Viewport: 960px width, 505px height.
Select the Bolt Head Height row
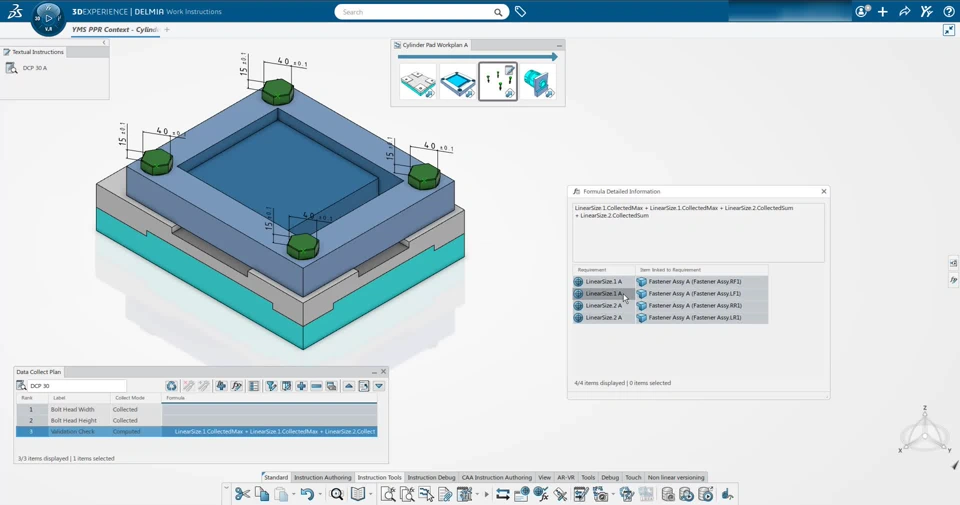coord(196,421)
